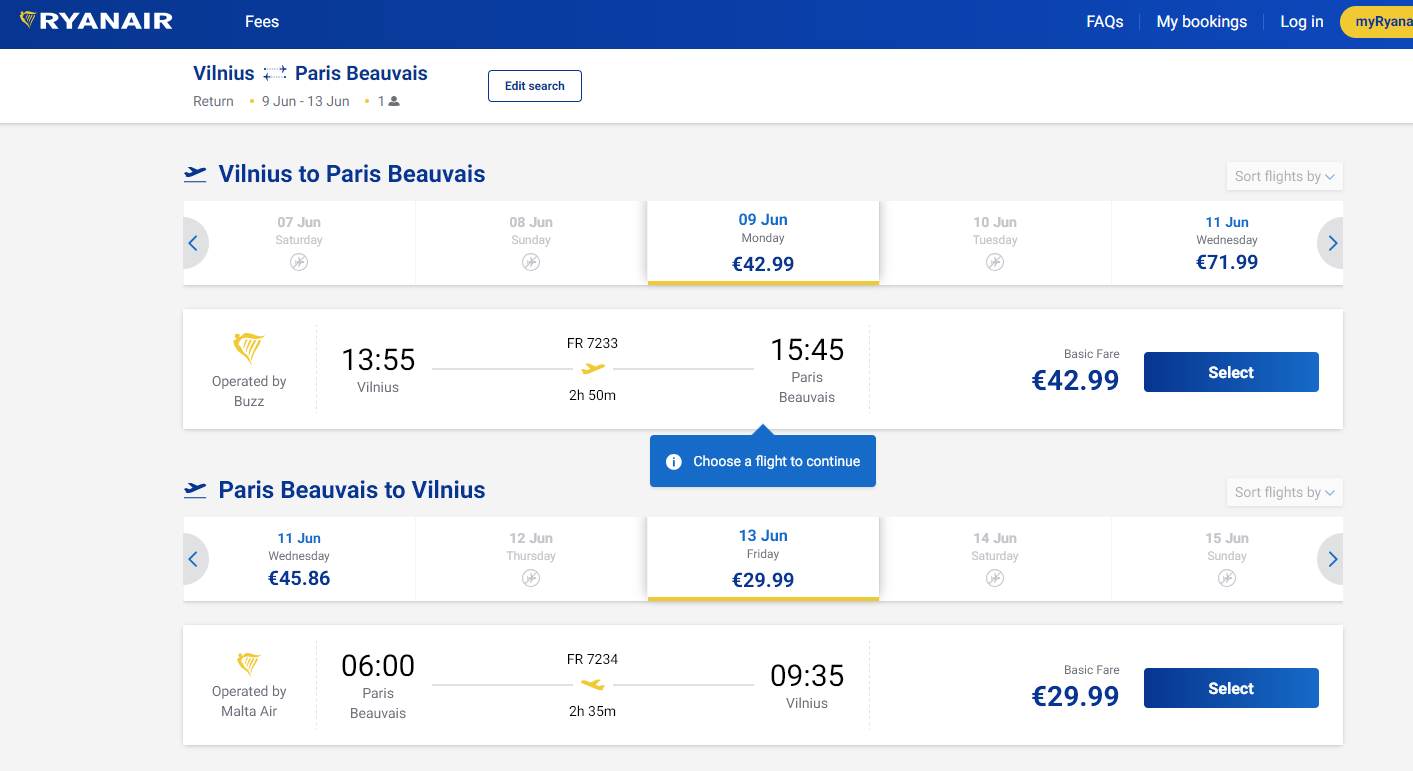Screen dimensions: 1413x771
Task: Open outbound Sort flights by dropdown
Action: point(1284,176)
